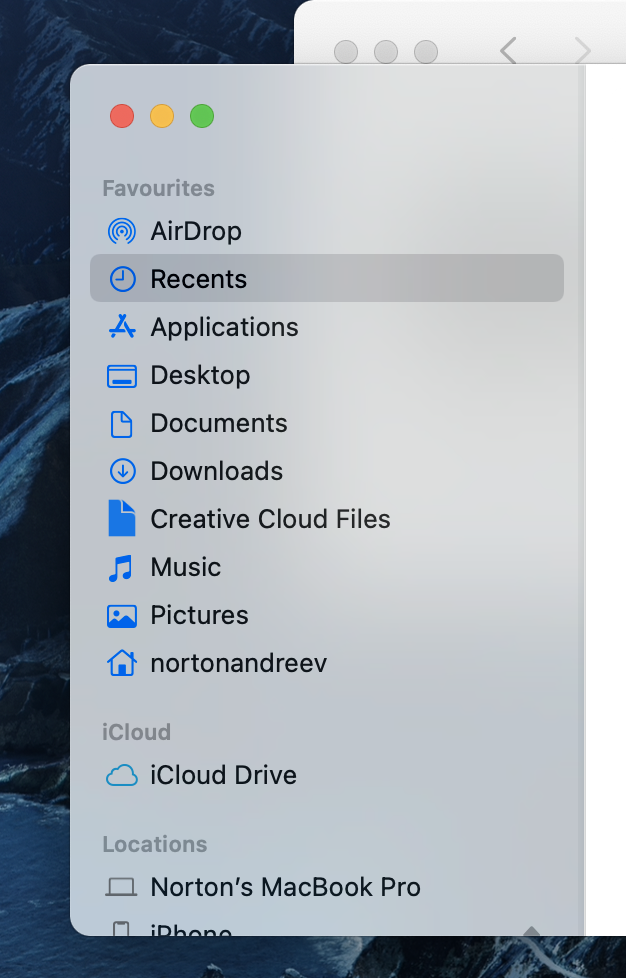Click the Documents page icon
The image size is (626, 978).
(x=122, y=424)
